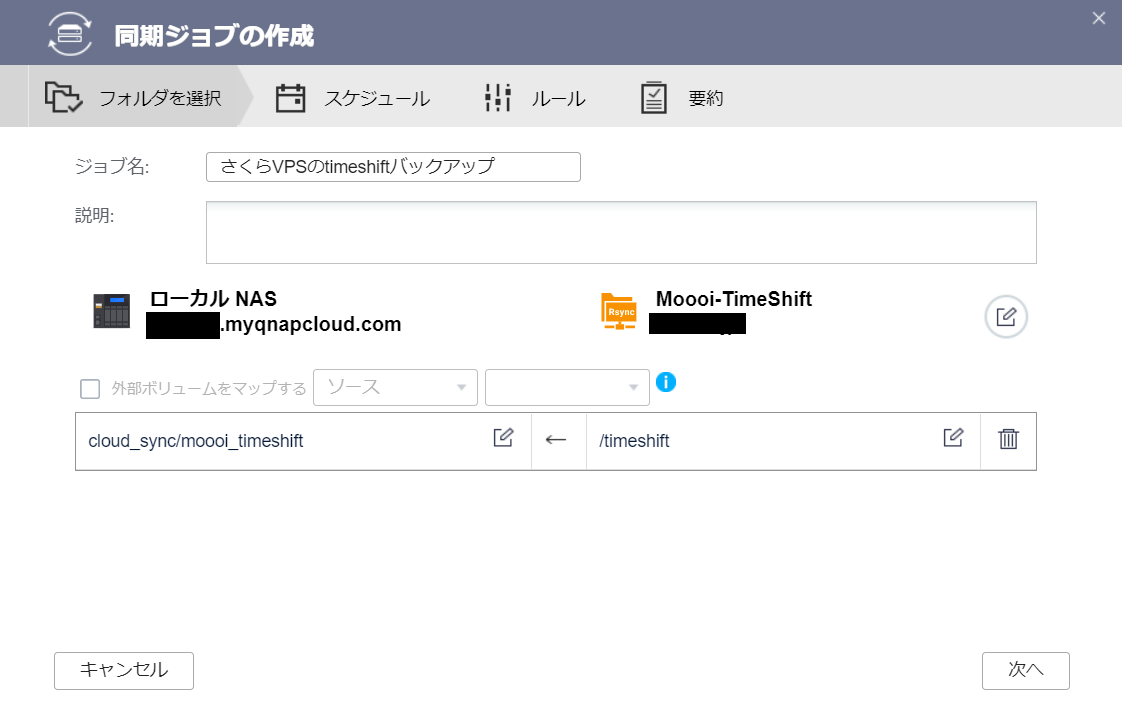Open the 要約 step tab
Image resolution: width=1122 pixels, height=707 pixels.
pos(682,98)
